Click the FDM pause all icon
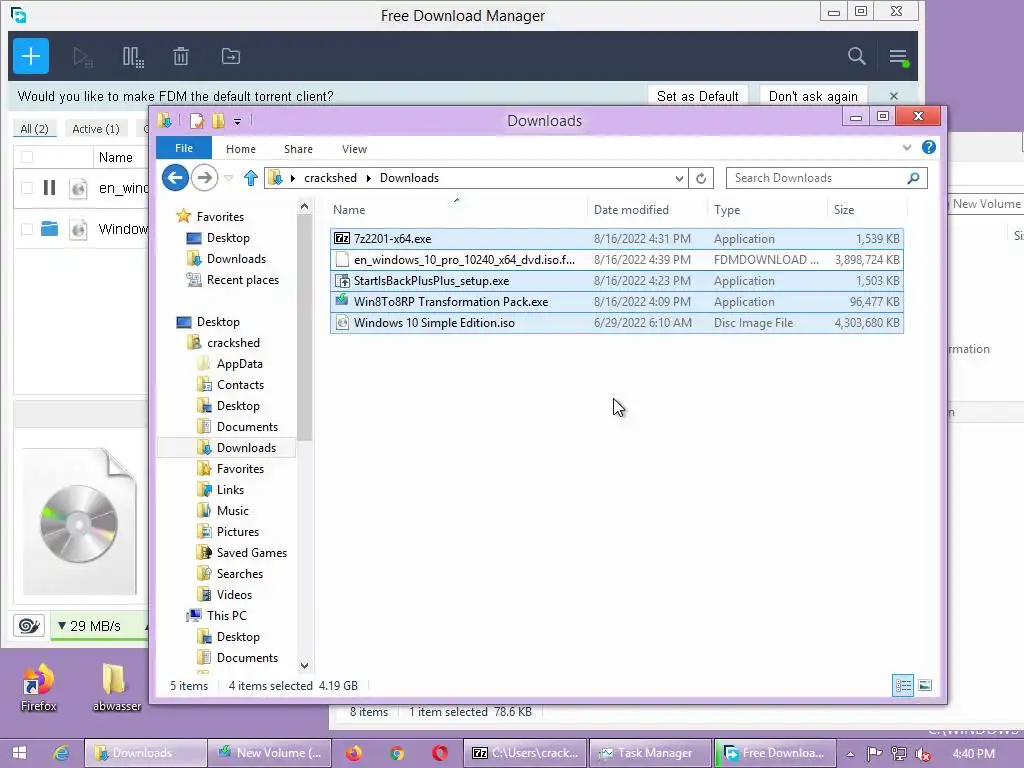The width and height of the screenshot is (1024, 768). click(133, 57)
